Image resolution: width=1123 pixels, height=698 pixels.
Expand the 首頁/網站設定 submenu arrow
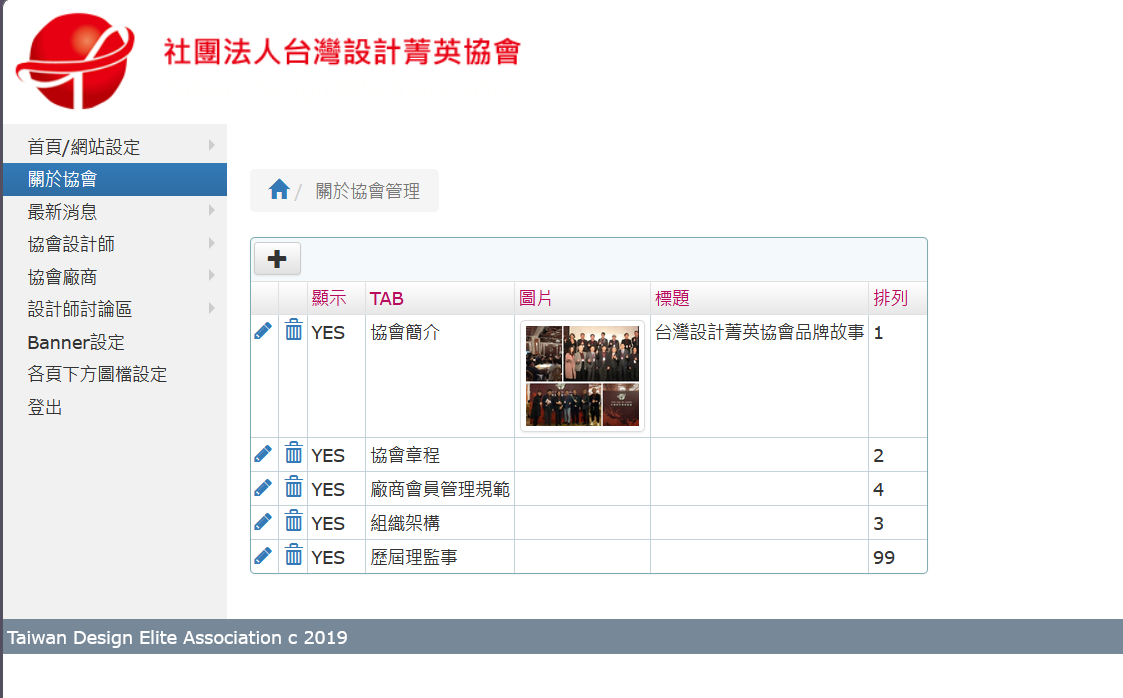(211, 145)
